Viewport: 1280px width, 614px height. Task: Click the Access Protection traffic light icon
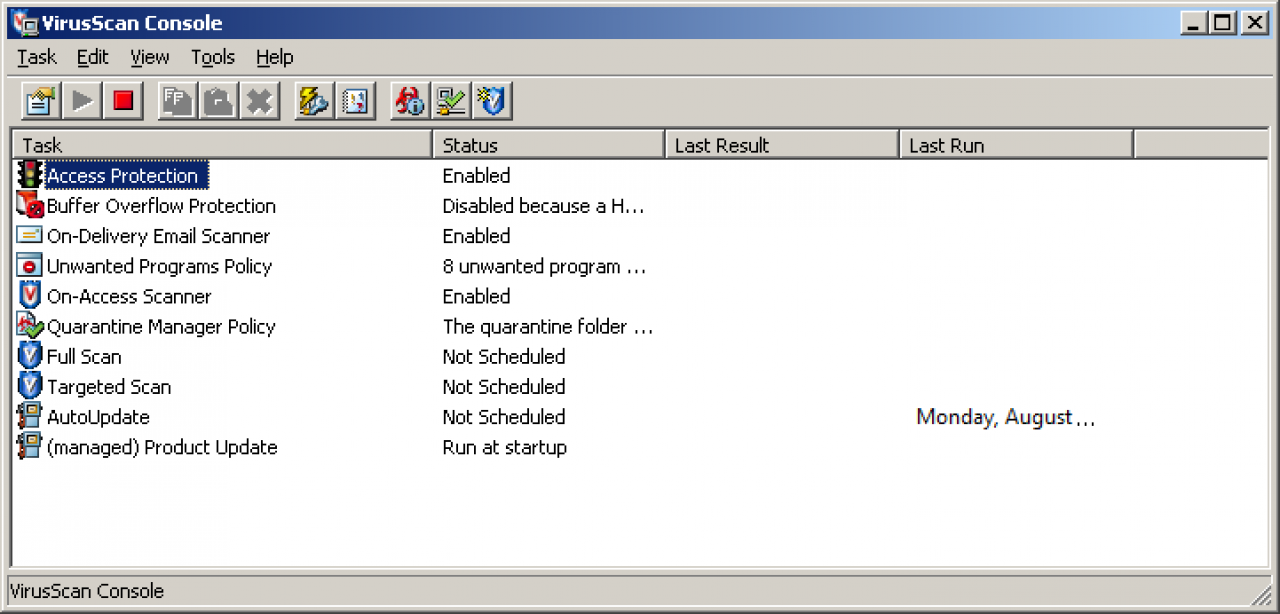tap(30, 175)
